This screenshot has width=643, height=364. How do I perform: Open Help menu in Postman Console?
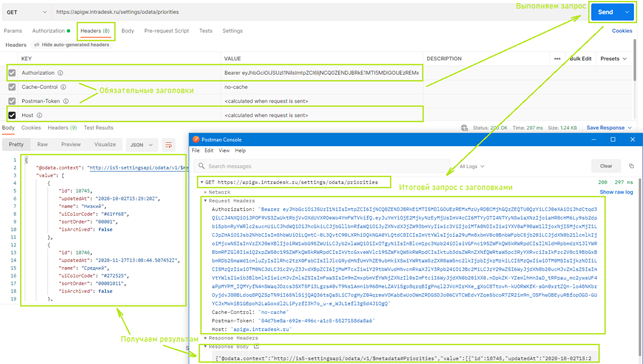click(x=240, y=151)
